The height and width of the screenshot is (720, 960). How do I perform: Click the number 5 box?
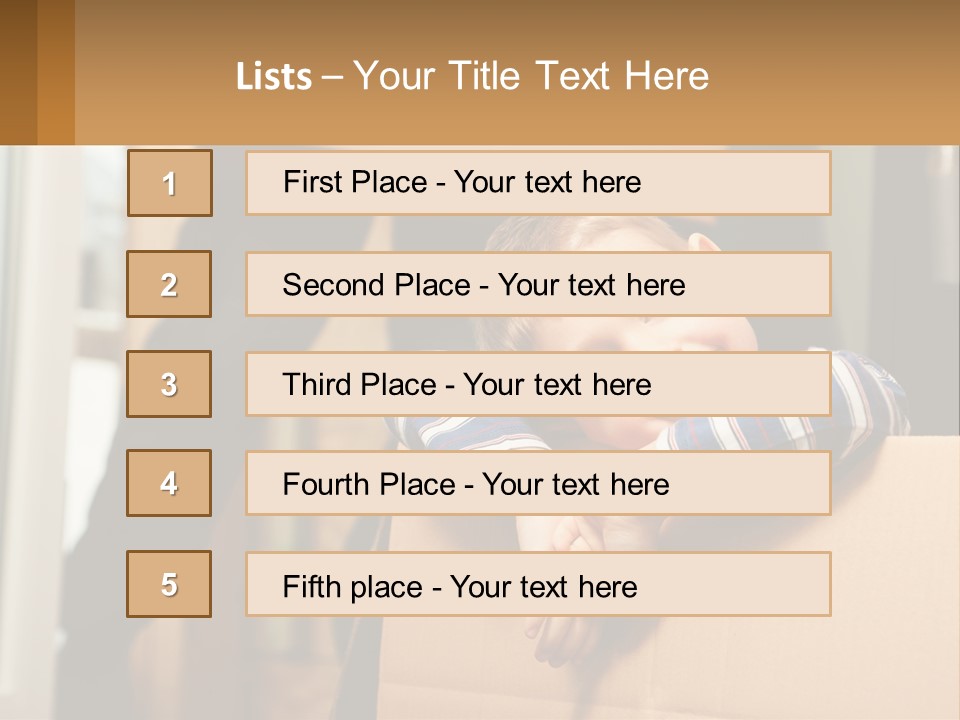click(x=169, y=584)
